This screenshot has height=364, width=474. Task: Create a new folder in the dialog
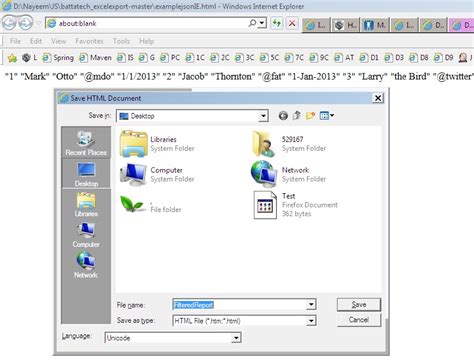pos(311,116)
